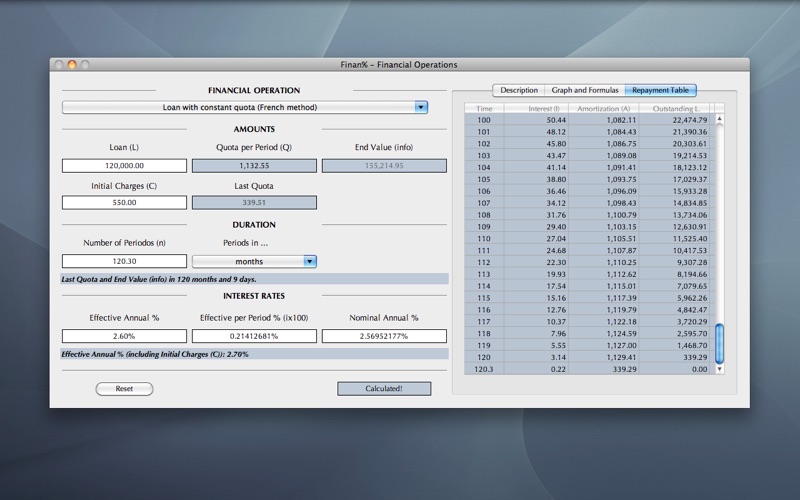Select table row with time 110
Screen dimensions: 800x500
(x=589, y=239)
